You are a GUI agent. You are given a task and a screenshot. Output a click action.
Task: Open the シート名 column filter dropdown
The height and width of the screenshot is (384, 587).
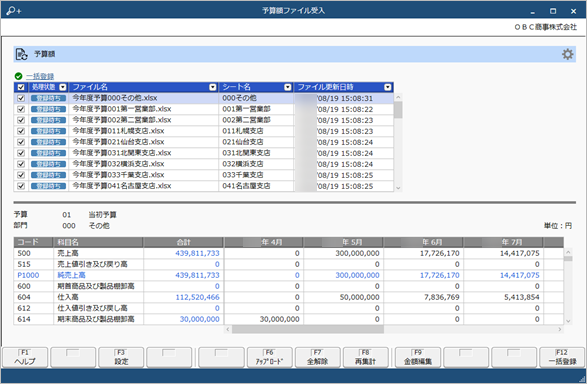(288, 87)
